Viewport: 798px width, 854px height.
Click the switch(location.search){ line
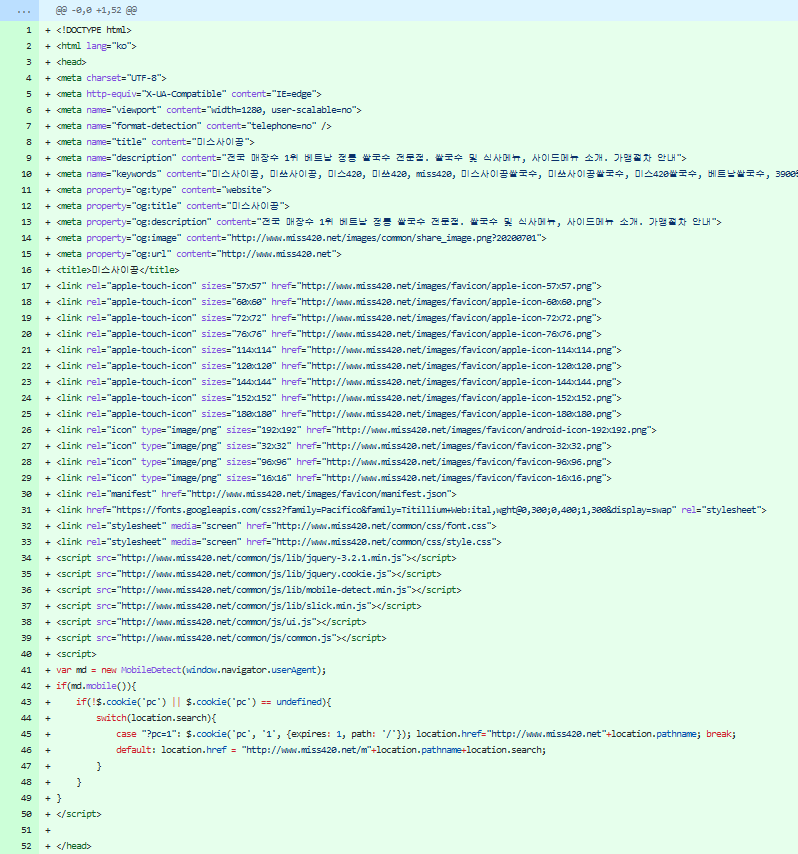point(156,718)
